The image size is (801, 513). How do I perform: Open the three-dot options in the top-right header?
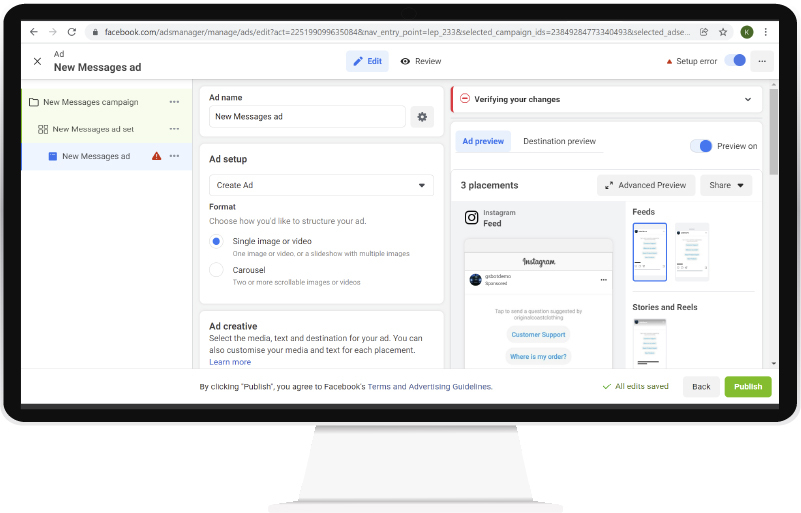coord(762,61)
